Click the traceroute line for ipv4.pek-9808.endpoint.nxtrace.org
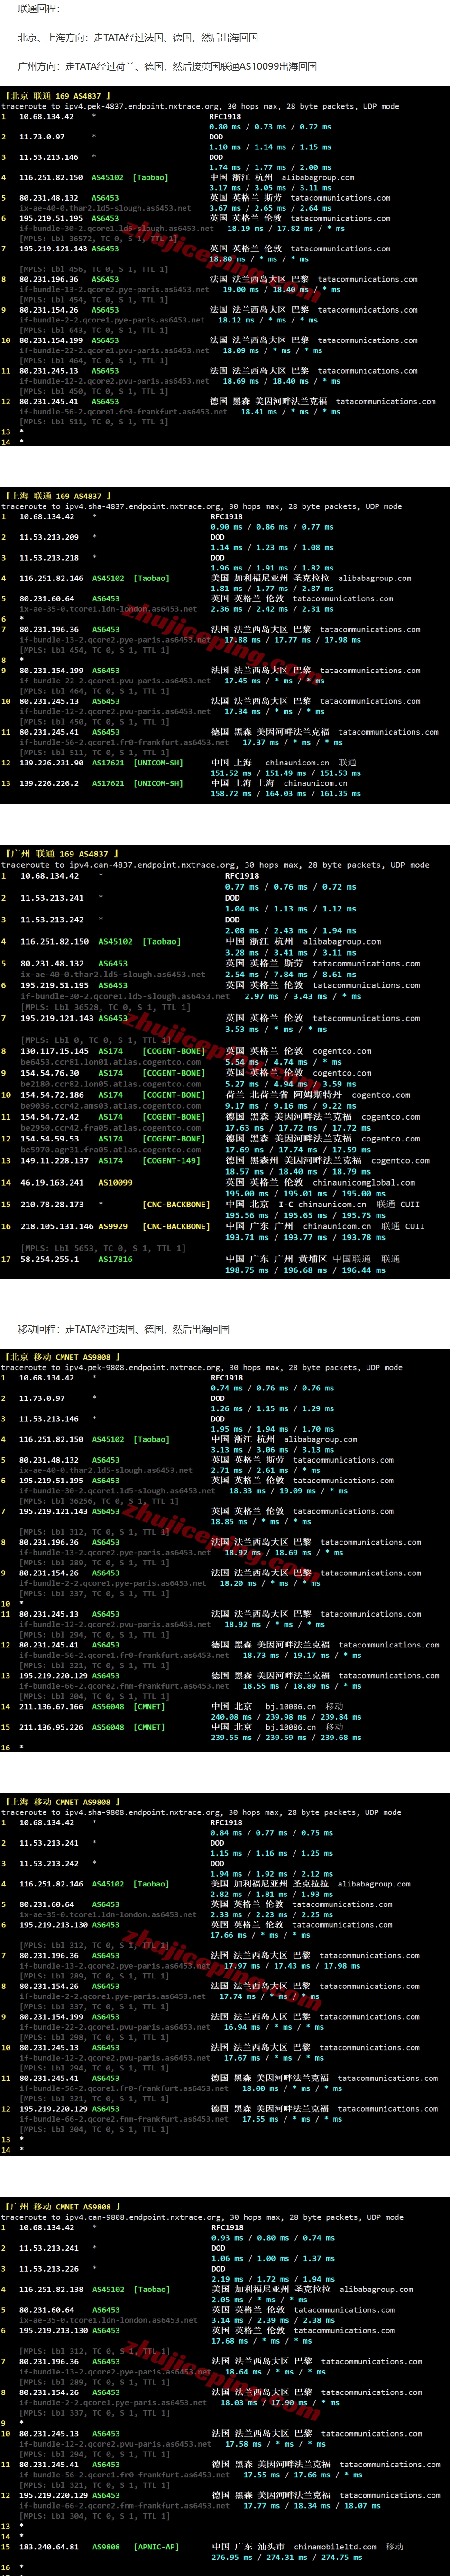The image size is (450, 2576). (202, 1367)
